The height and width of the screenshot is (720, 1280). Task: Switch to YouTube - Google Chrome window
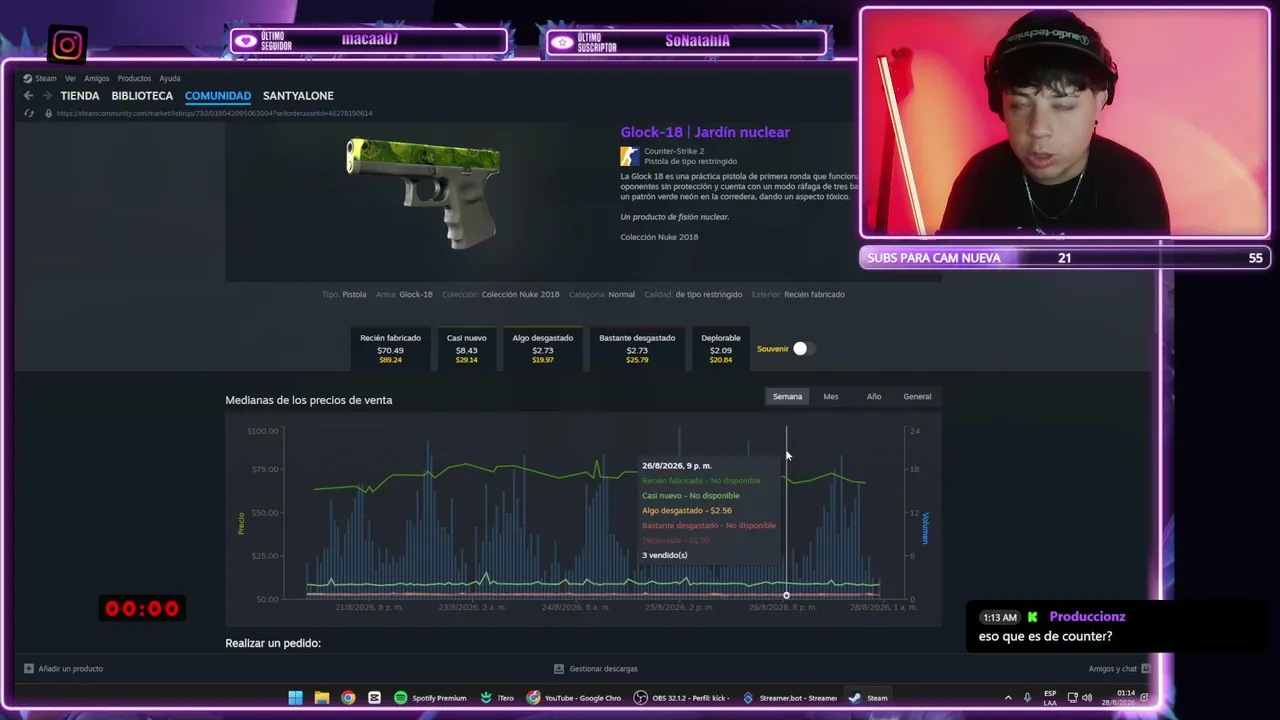point(574,698)
